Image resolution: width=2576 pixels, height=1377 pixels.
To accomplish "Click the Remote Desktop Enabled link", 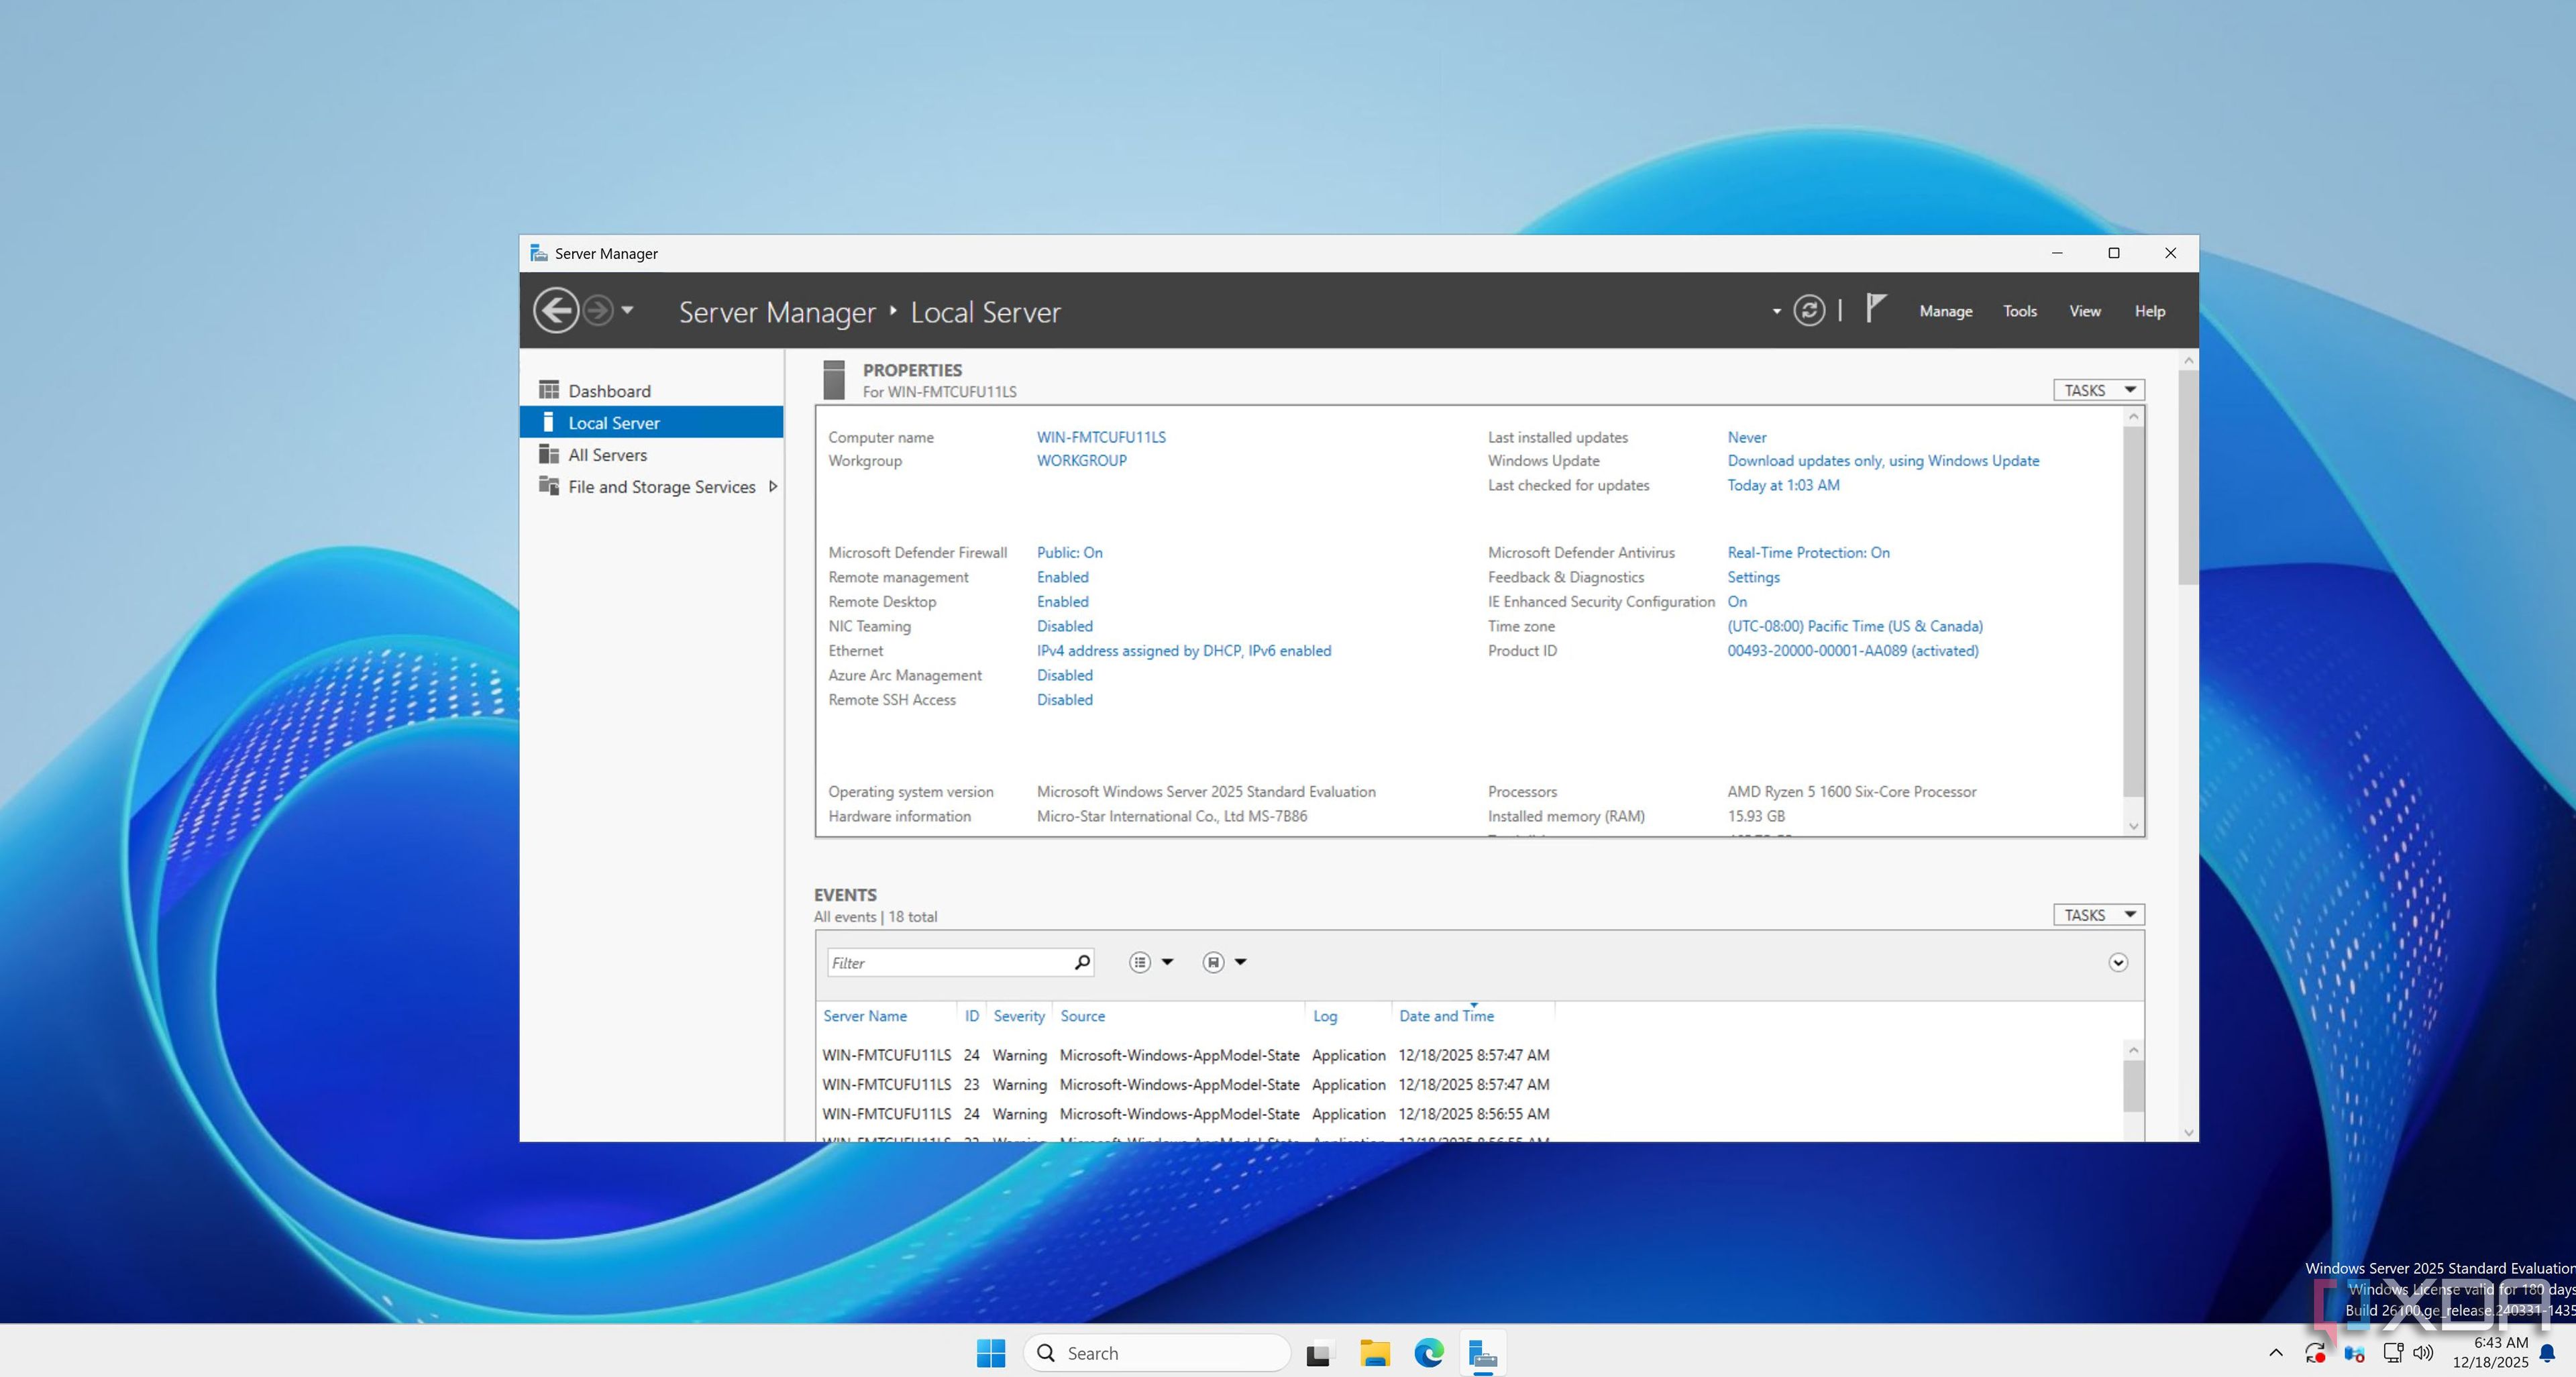I will pos(1062,602).
